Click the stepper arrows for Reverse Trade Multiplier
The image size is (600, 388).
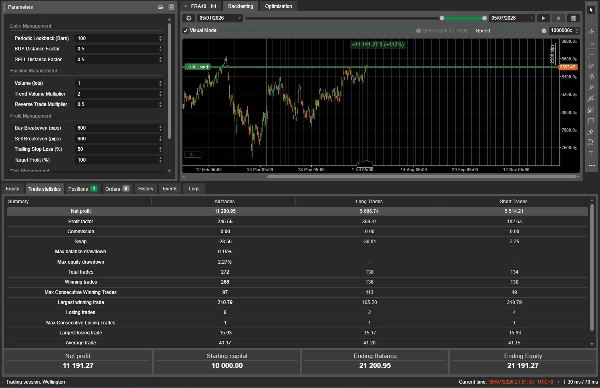(x=160, y=104)
